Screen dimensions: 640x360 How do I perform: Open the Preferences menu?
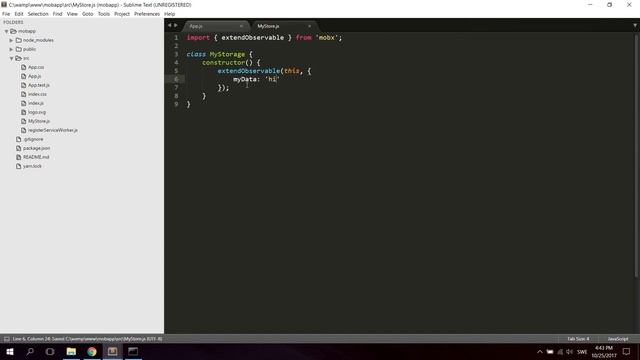[x=147, y=14]
